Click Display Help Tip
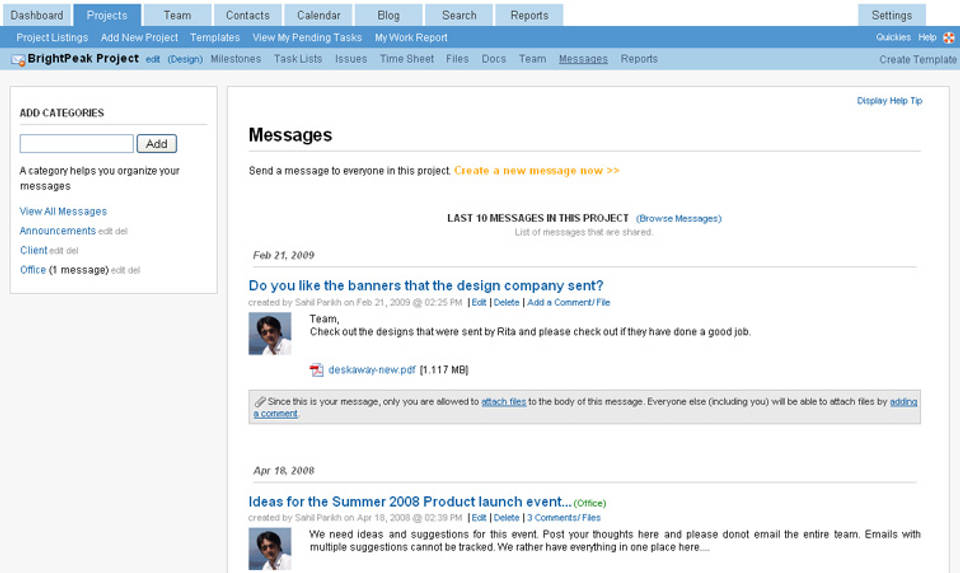Screen dimensions: 960x573 click(x=889, y=101)
